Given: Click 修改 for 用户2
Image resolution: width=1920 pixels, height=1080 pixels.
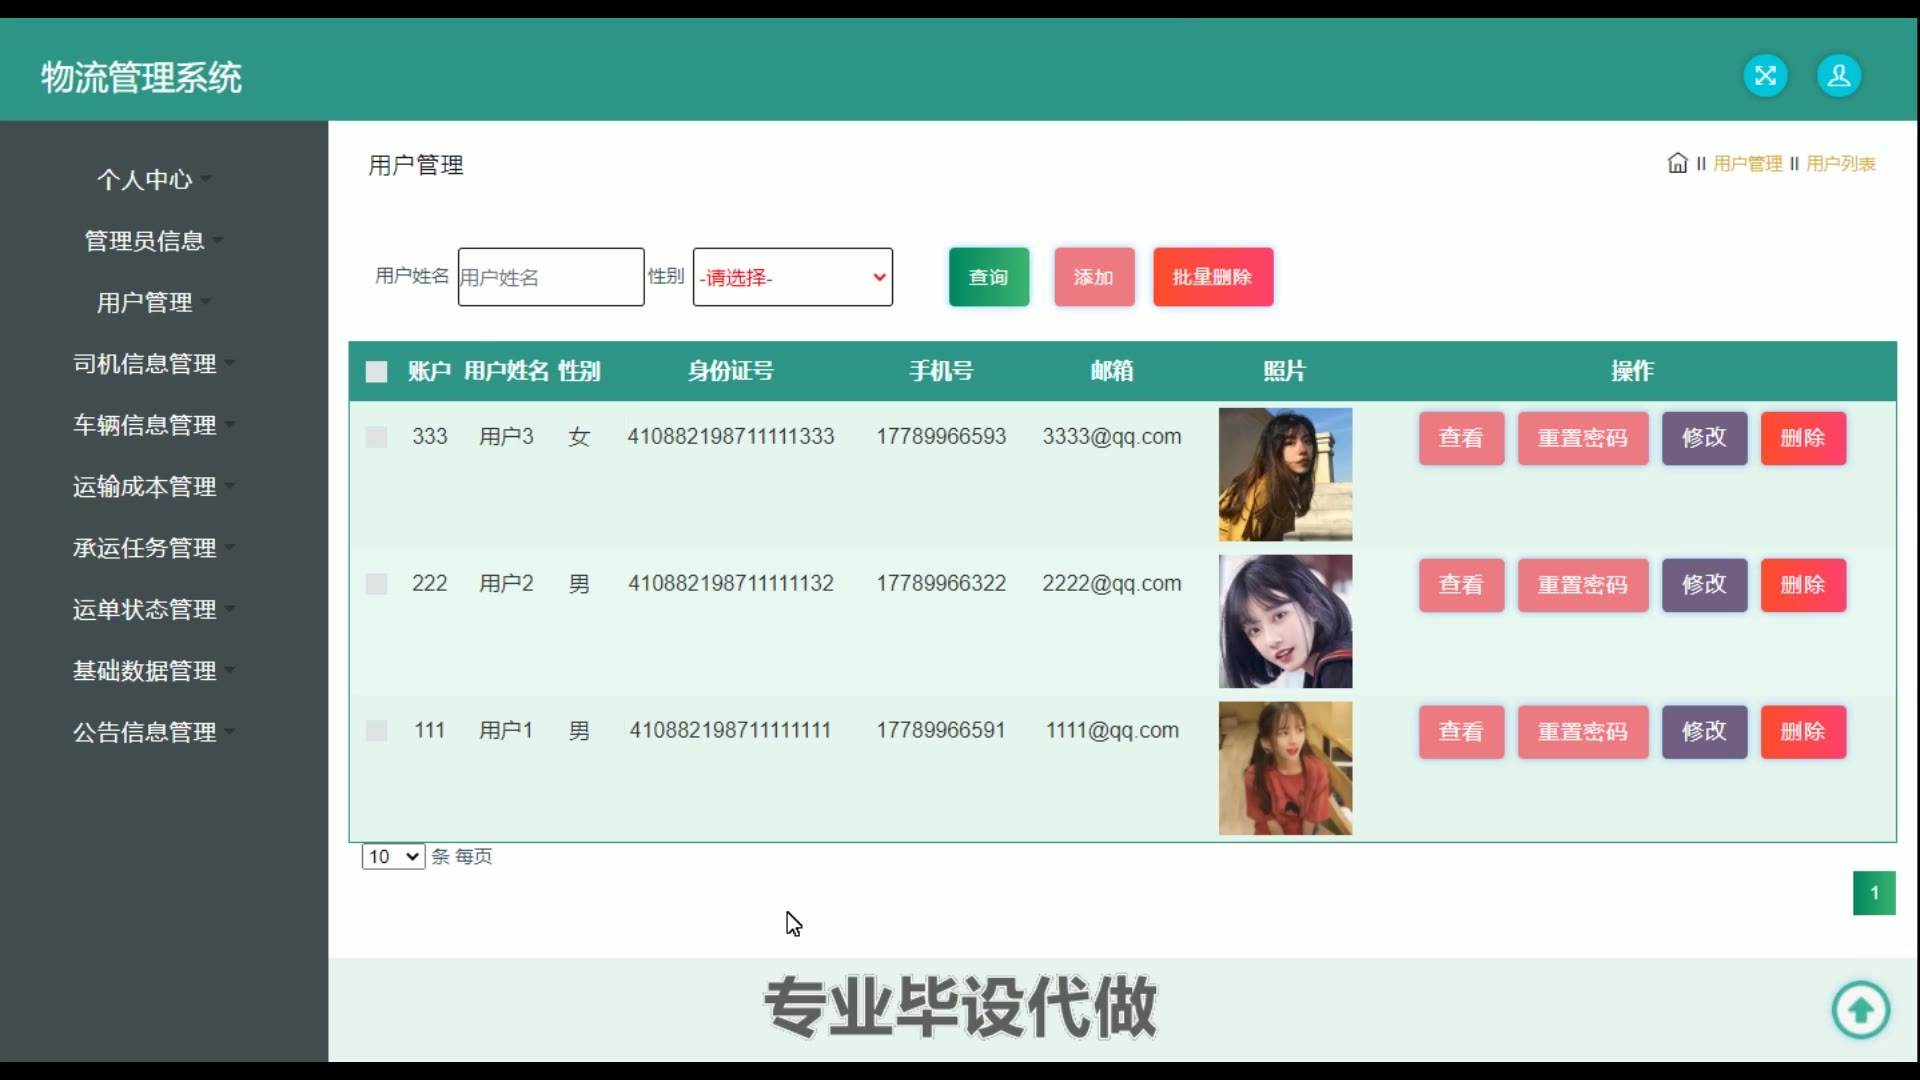Looking at the screenshot, I should (1704, 585).
